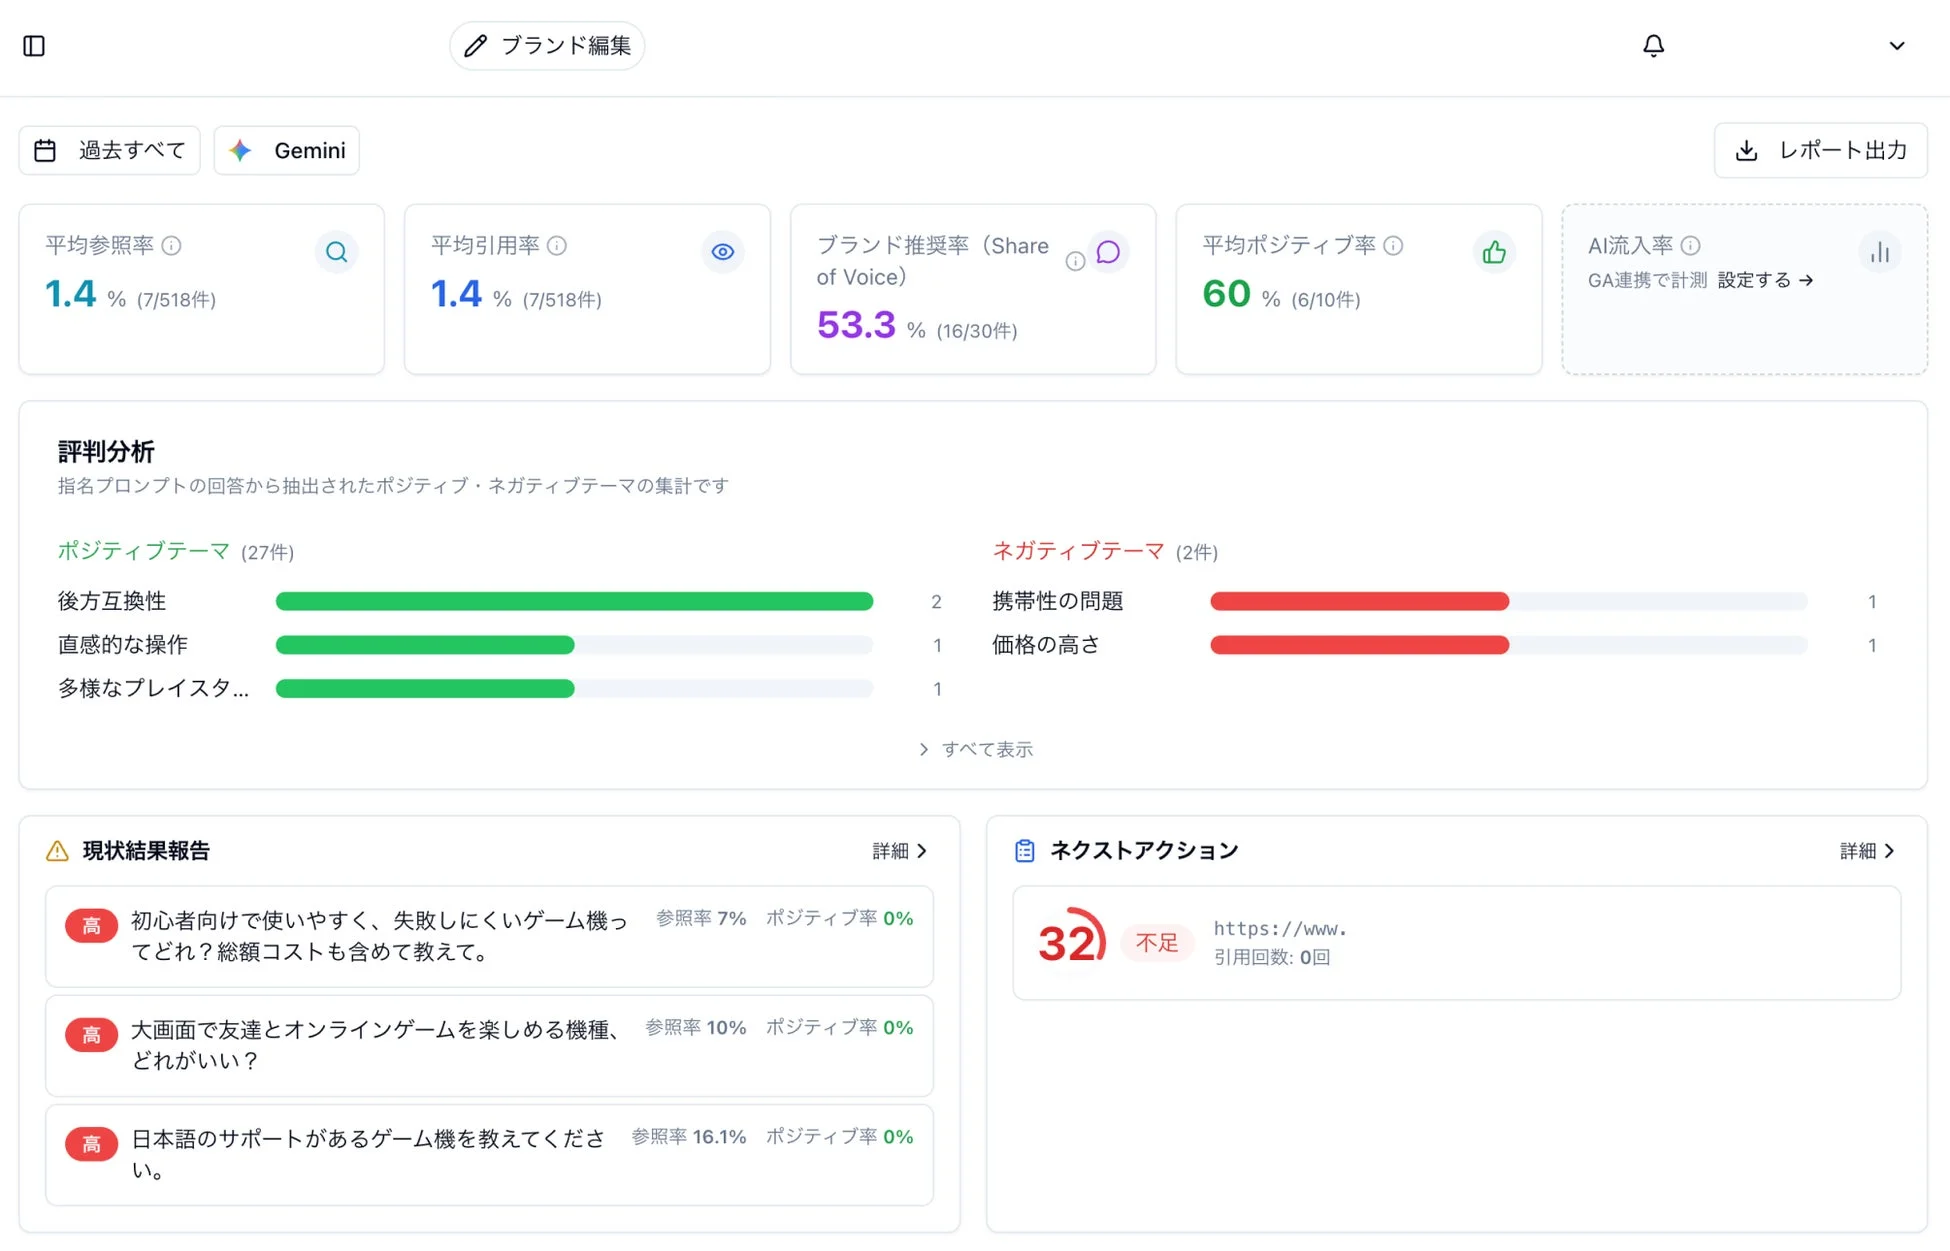The width and height of the screenshot is (1950, 1251).
Task: Click the レポート出力 button
Action: coord(1820,151)
